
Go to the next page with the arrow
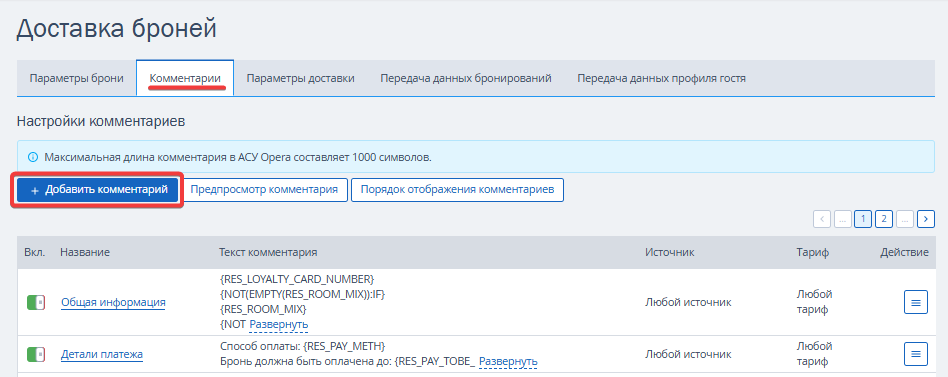(926, 219)
